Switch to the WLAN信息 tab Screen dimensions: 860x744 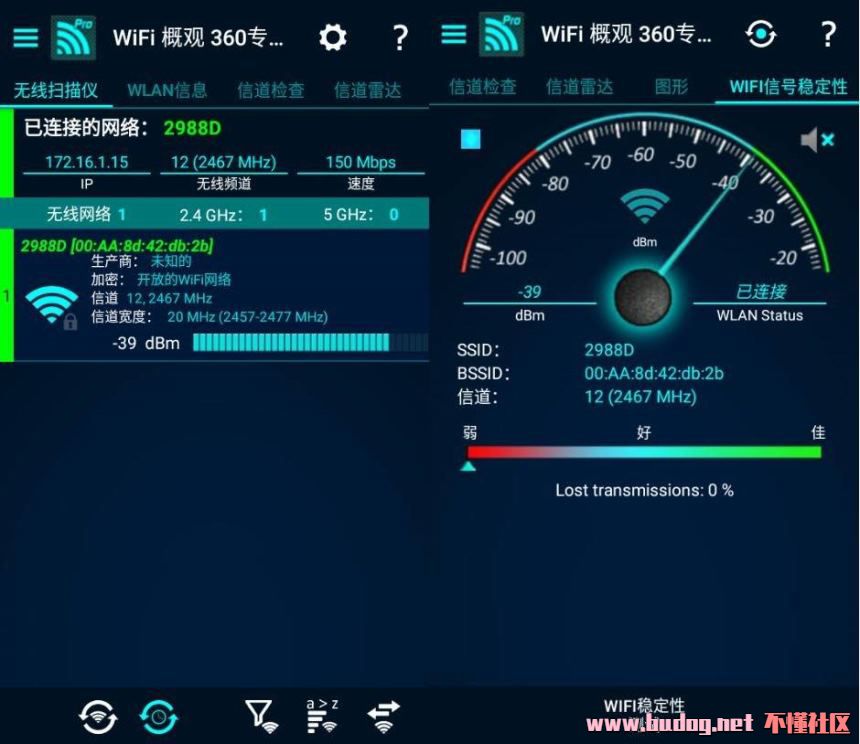pyautogui.click(x=167, y=90)
